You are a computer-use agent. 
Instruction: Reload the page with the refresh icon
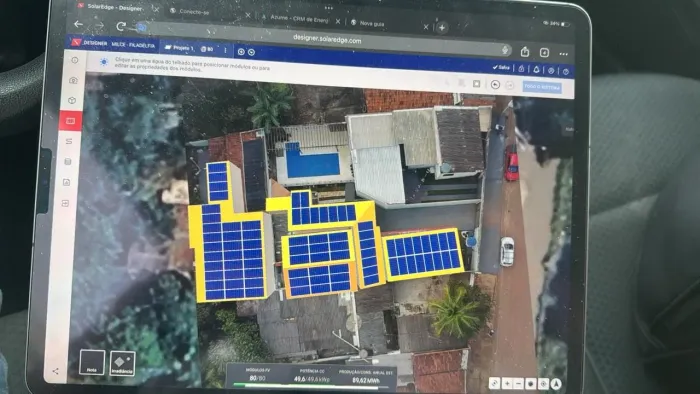tap(121, 27)
